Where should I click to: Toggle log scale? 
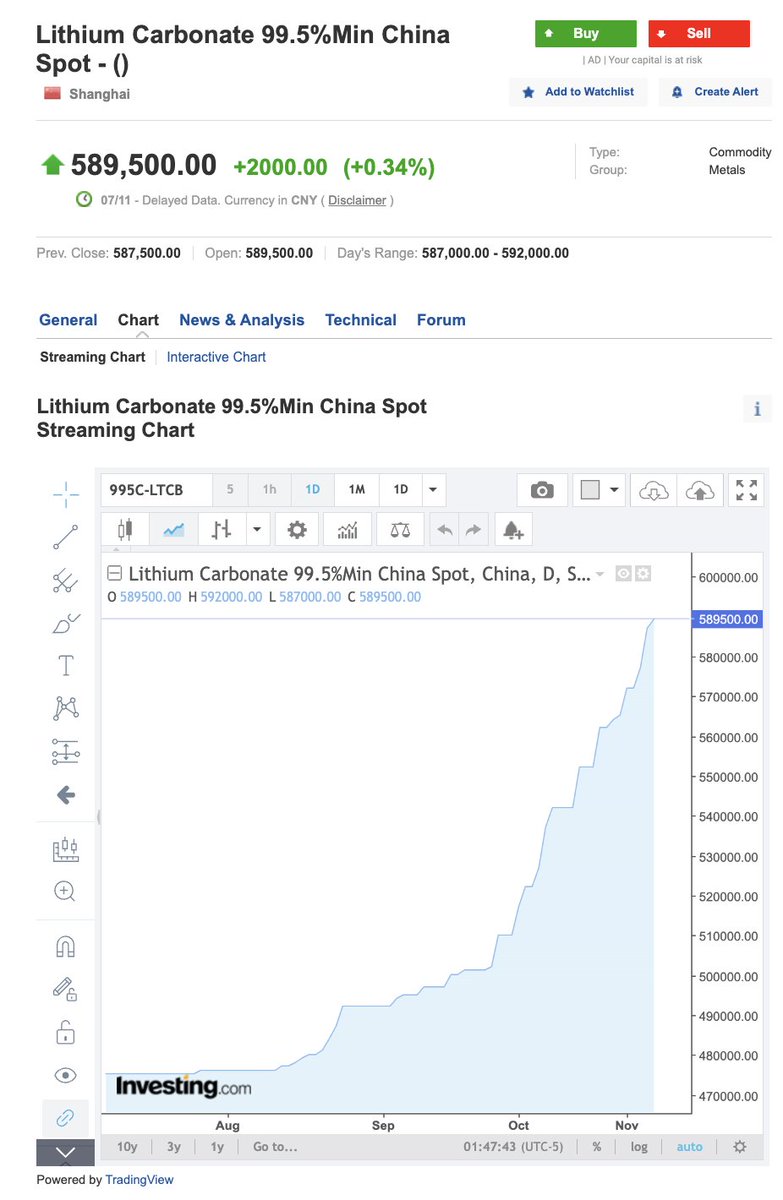[638, 1147]
